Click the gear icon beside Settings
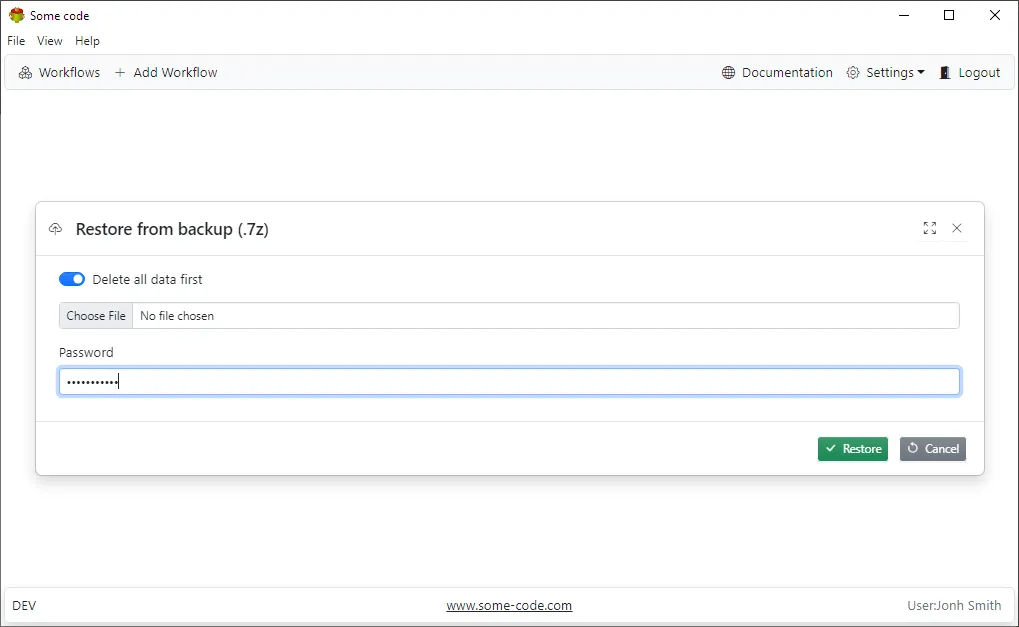Viewport: 1019px width, 627px height. coord(853,73)
